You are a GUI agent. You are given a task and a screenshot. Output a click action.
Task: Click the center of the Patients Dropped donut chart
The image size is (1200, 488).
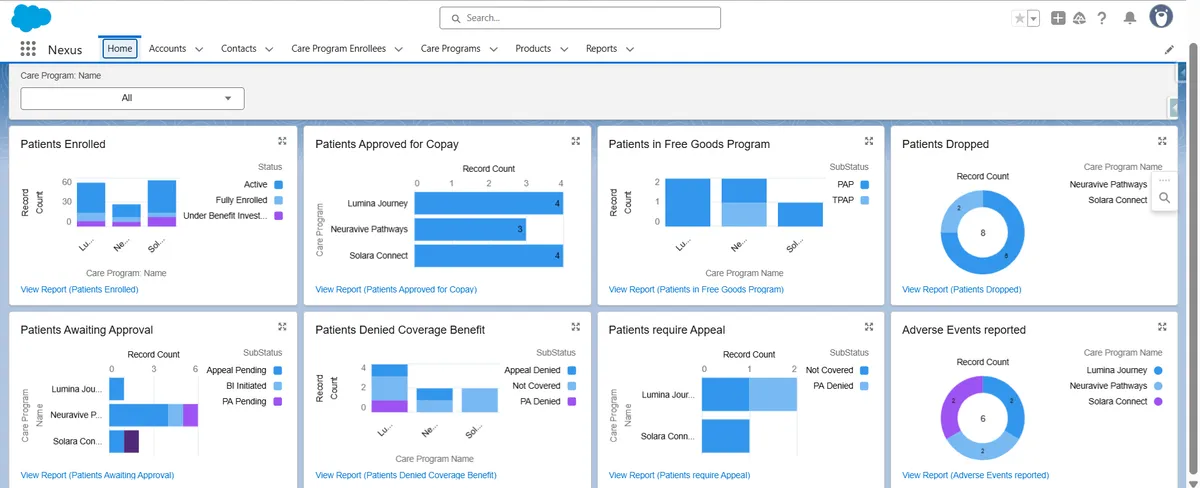[x=983, y=232]
